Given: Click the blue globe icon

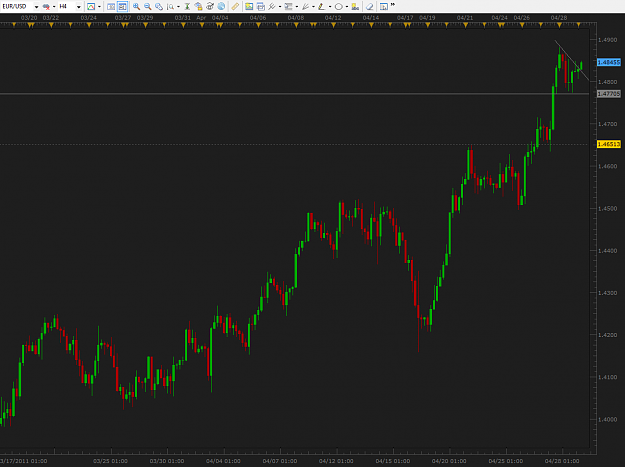Looking at the screenshot, I should (221, 6).
